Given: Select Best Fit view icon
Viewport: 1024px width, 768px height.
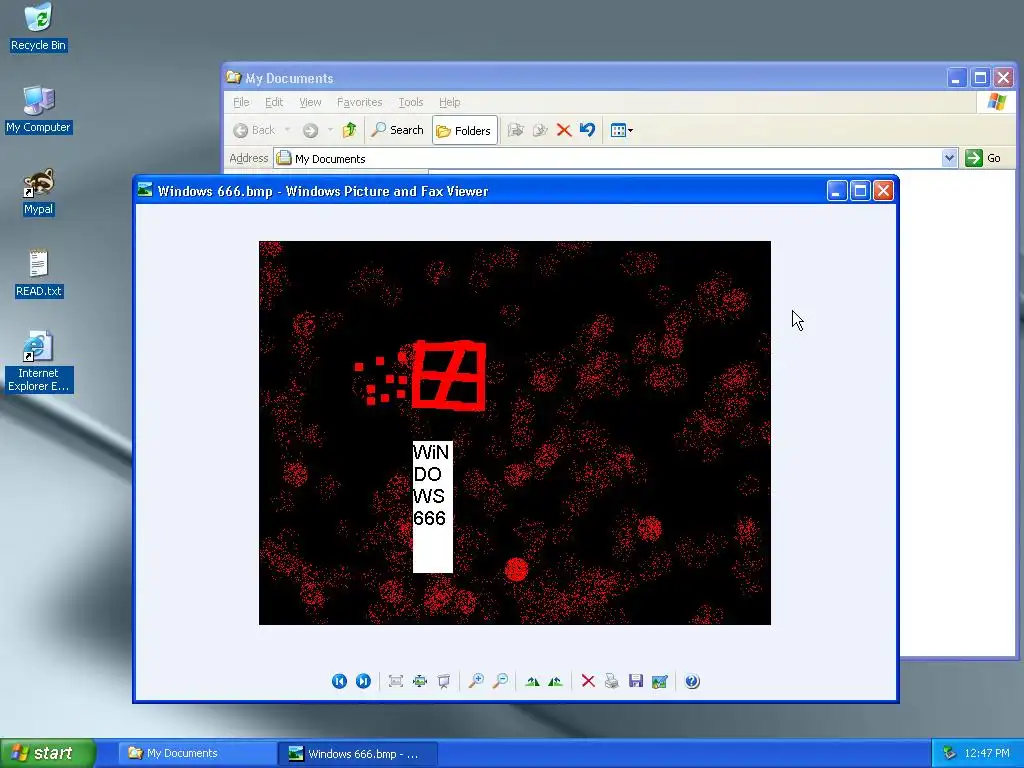Looking at the screenshot, I should (x=395, y=681).
